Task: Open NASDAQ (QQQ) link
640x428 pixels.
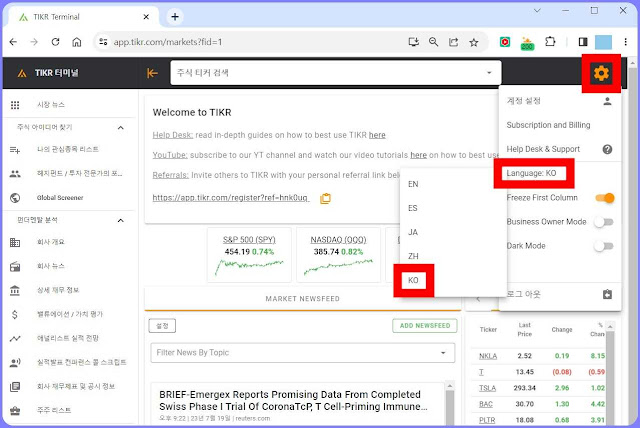Action: (x=338, y=240)
